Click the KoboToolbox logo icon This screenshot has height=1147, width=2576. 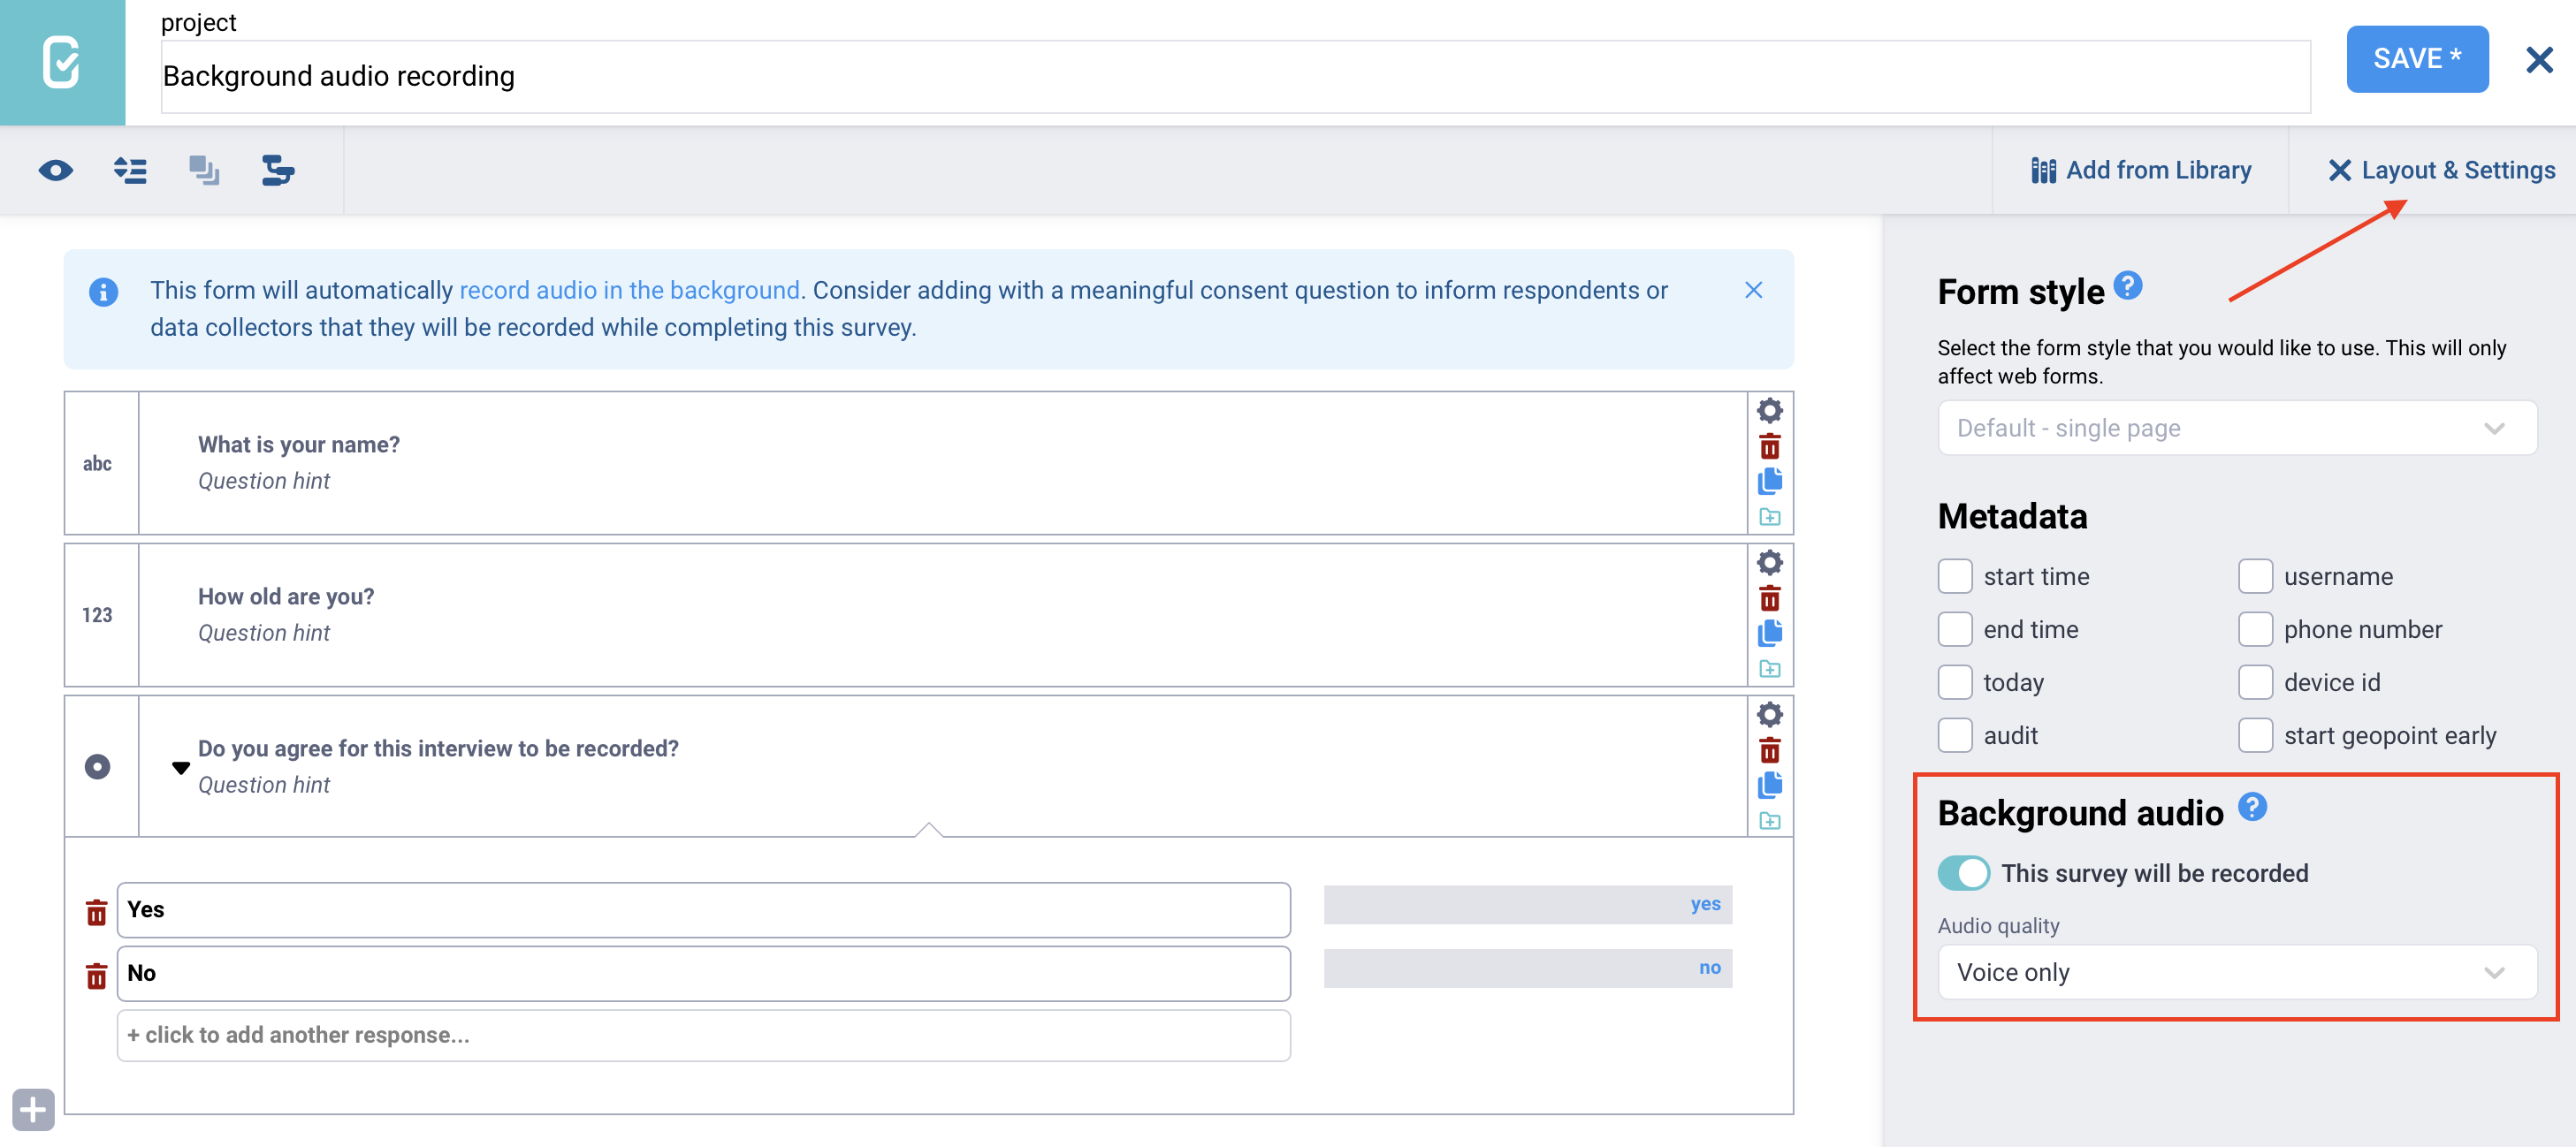62,62
